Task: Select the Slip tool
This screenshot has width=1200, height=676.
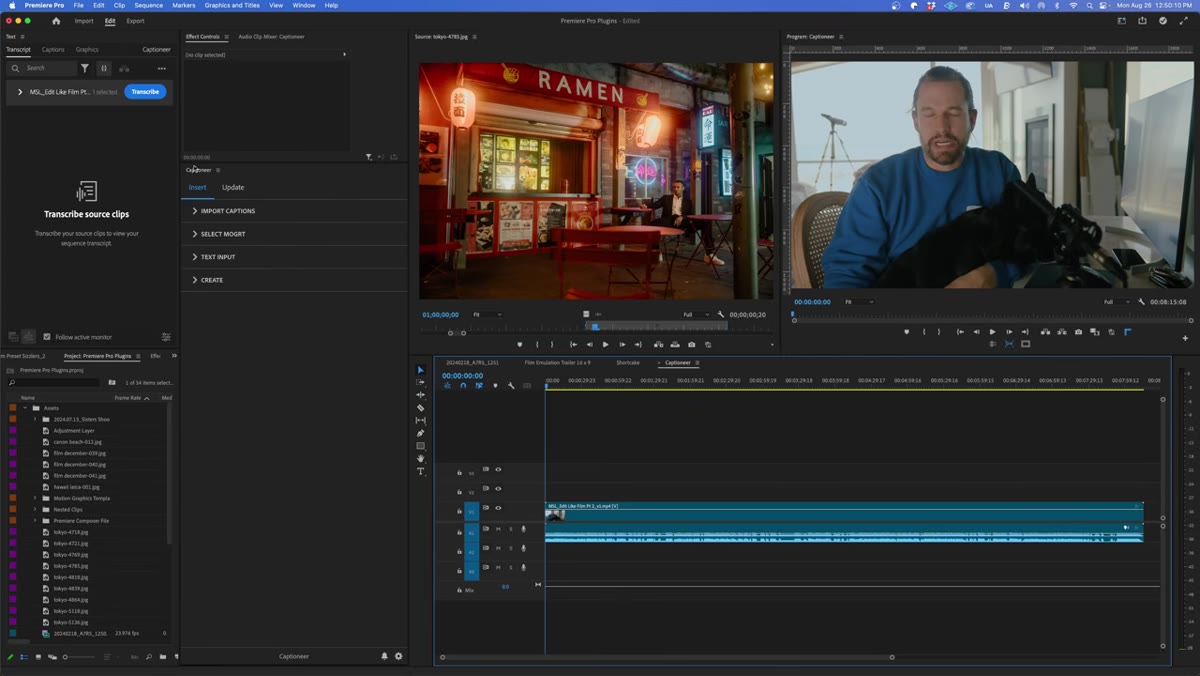Action: point(420,420)
